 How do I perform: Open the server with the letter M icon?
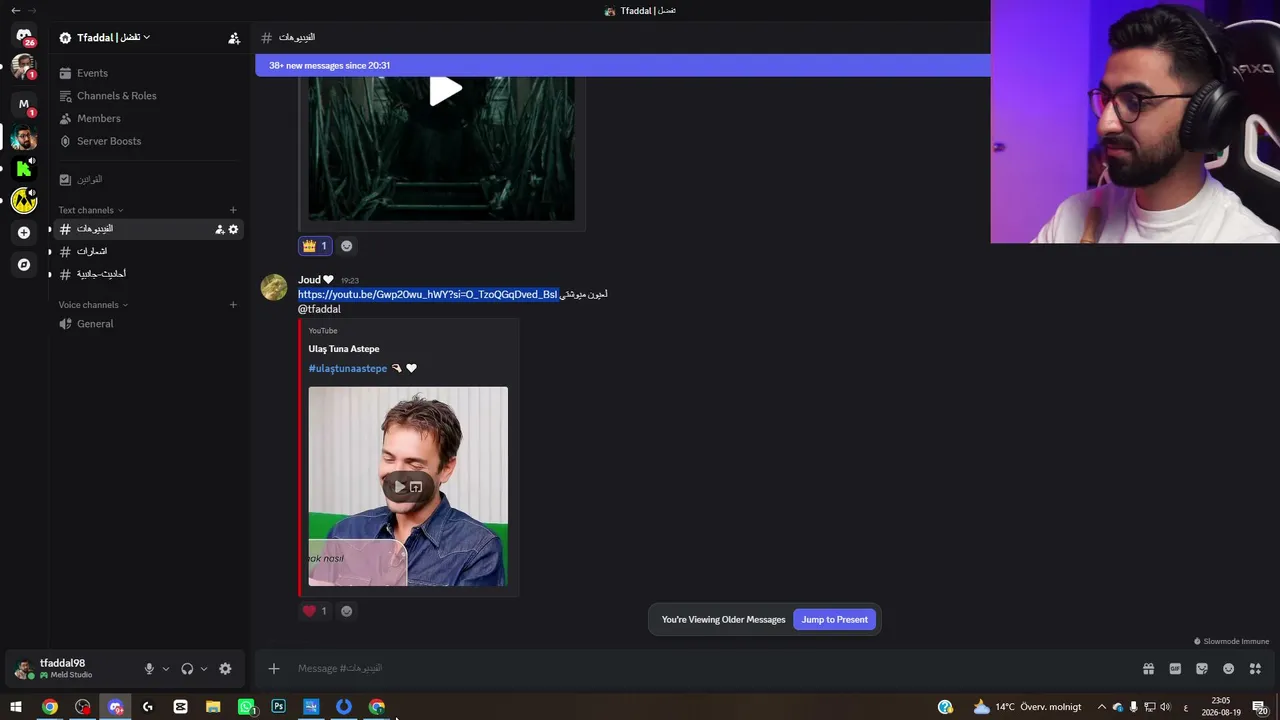coord(24,104)
